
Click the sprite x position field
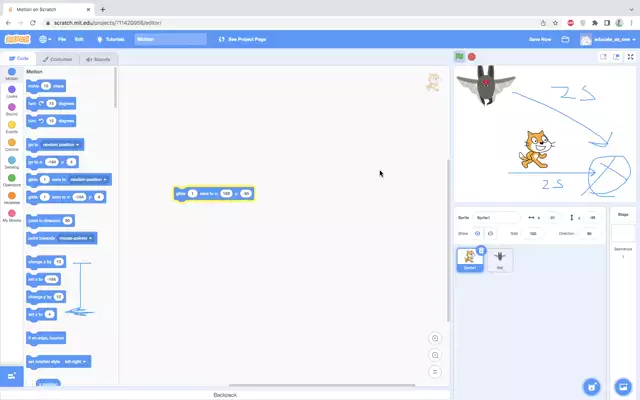point(552,218)
